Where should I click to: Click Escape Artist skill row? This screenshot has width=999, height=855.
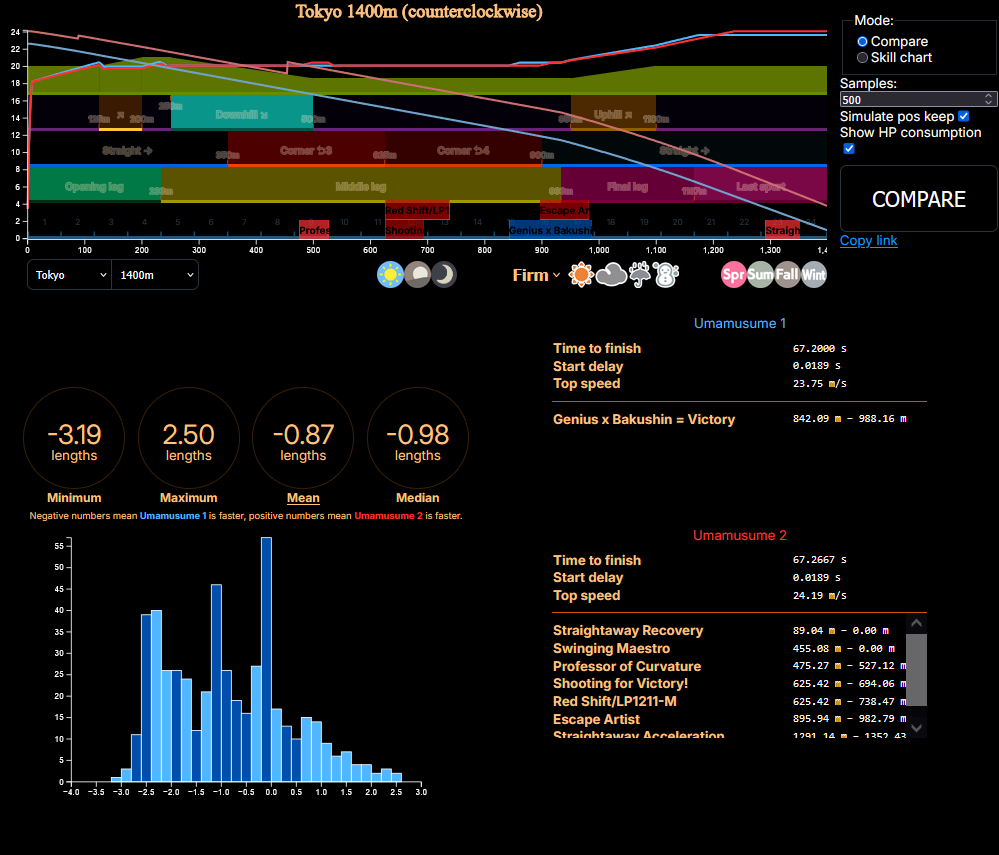(729, 719)
